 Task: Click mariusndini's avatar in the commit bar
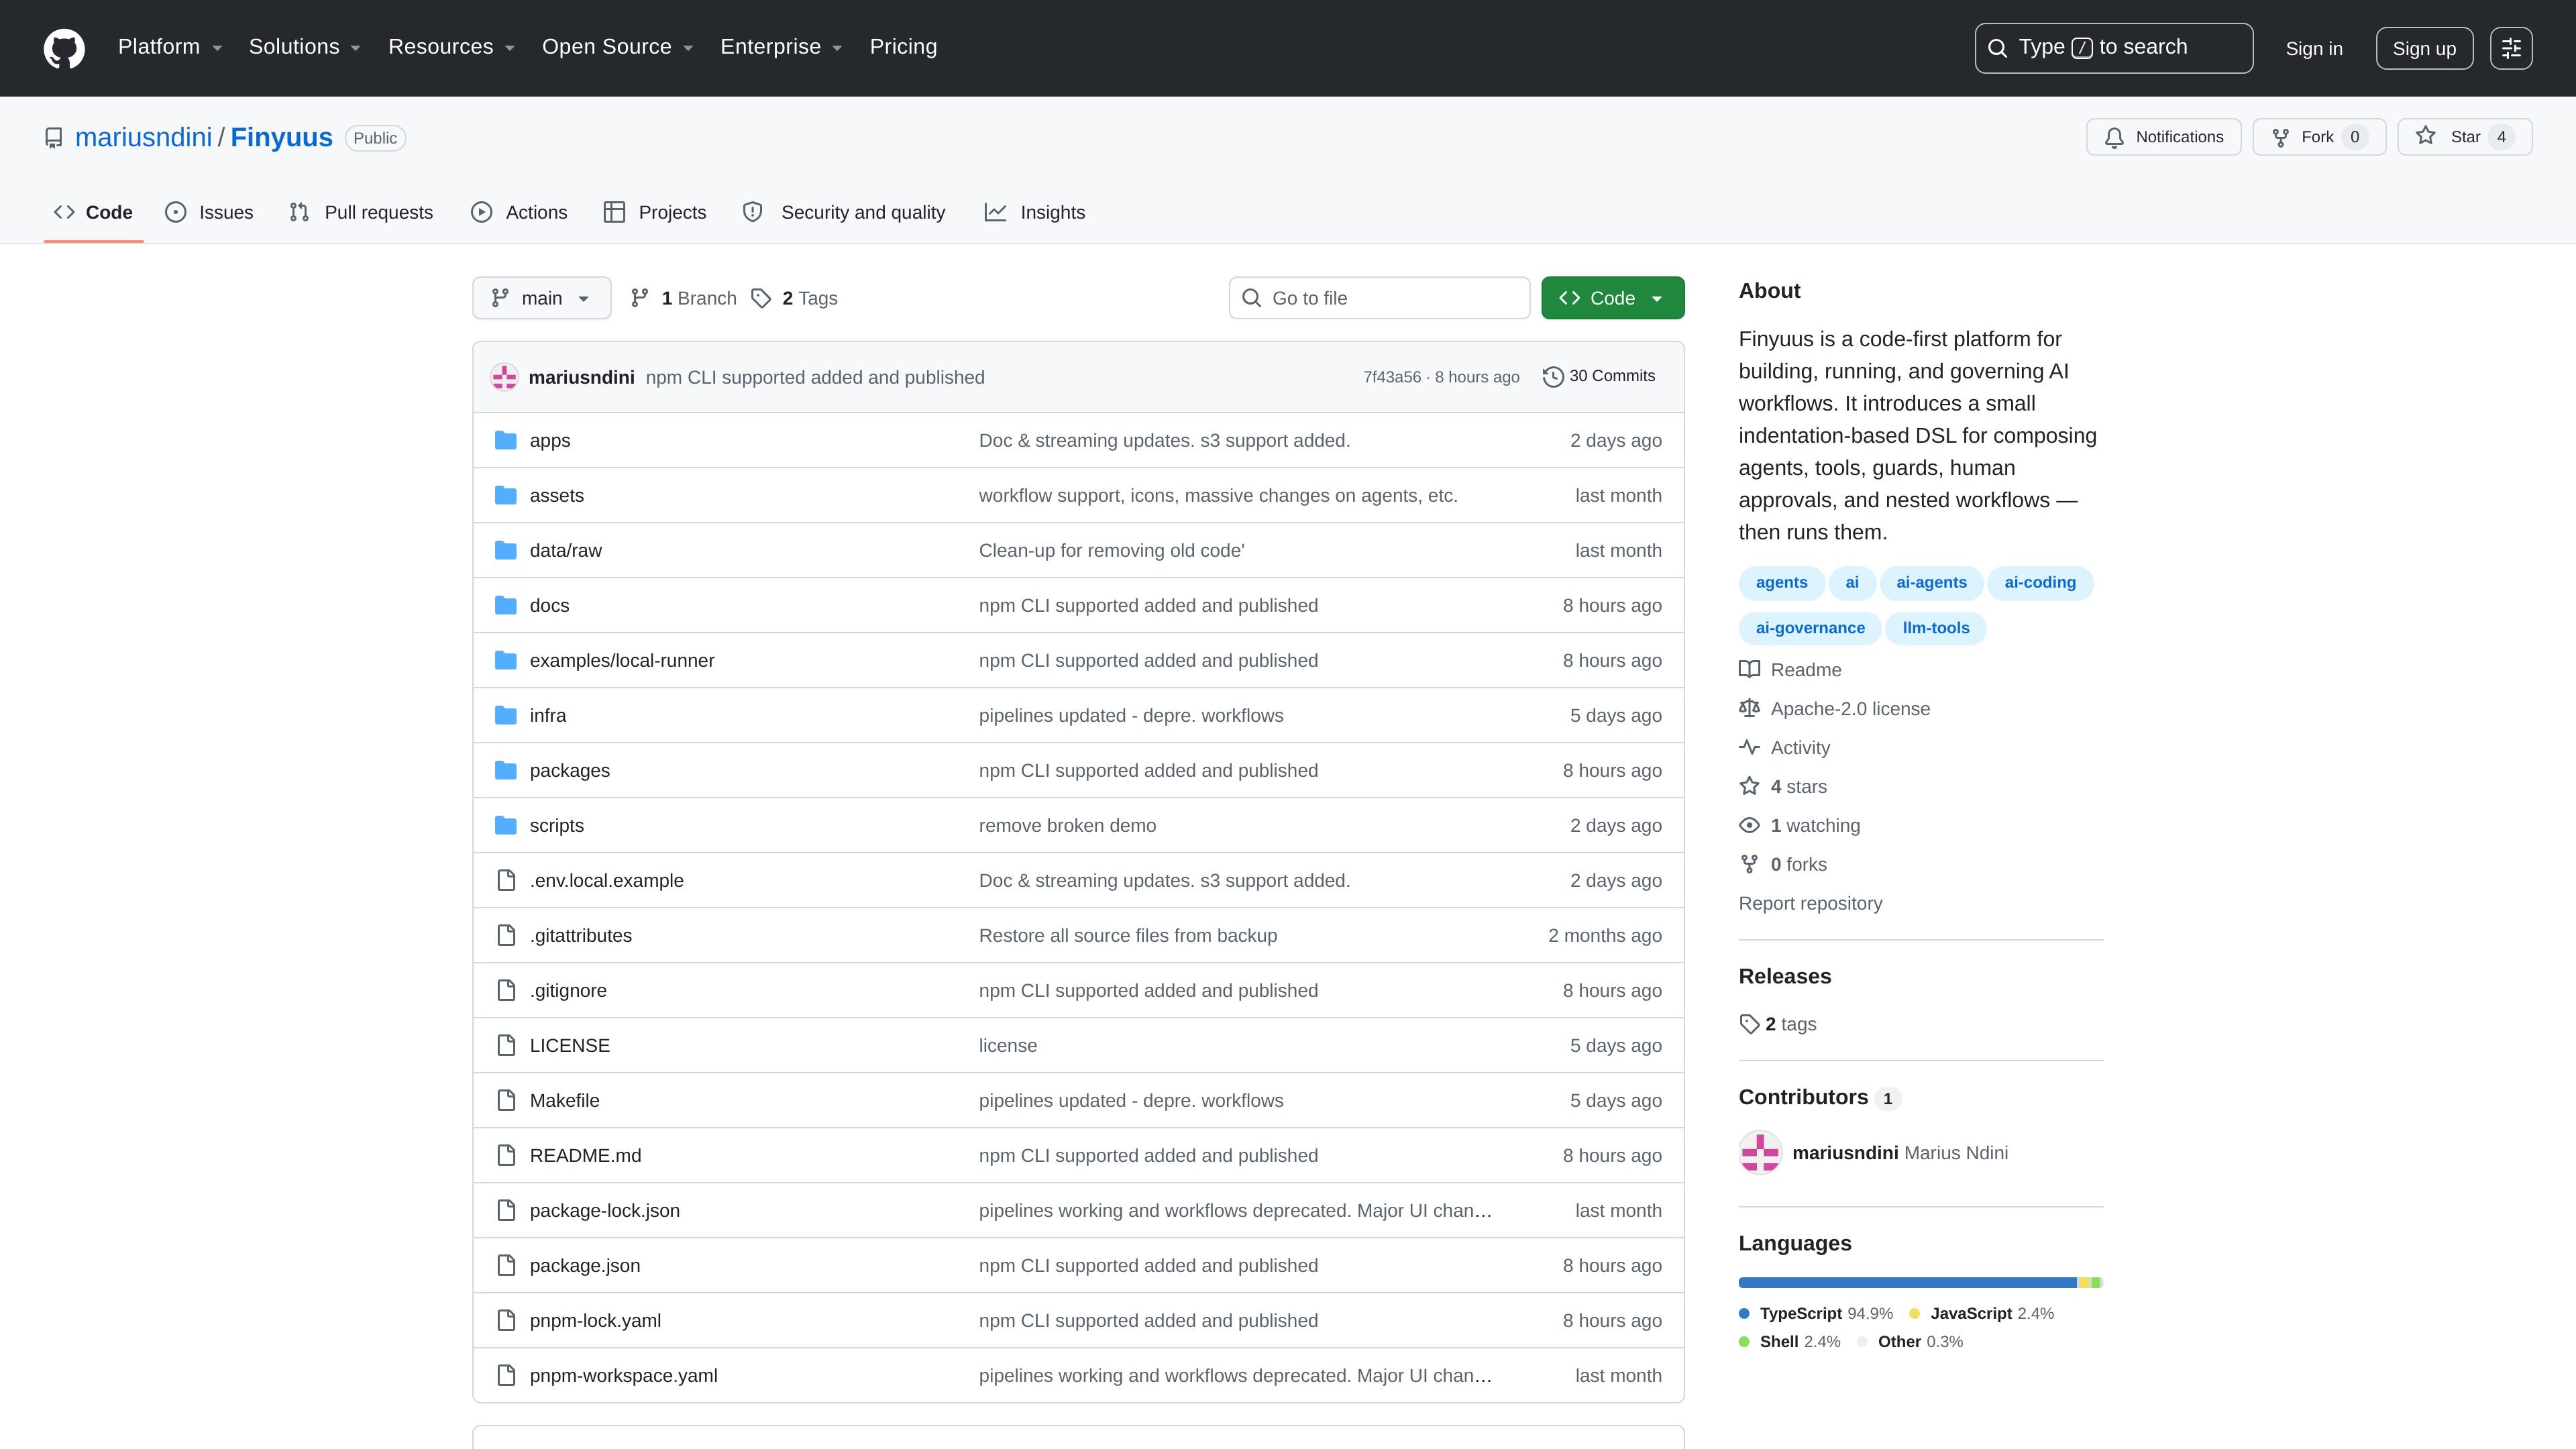click(504, 377)
